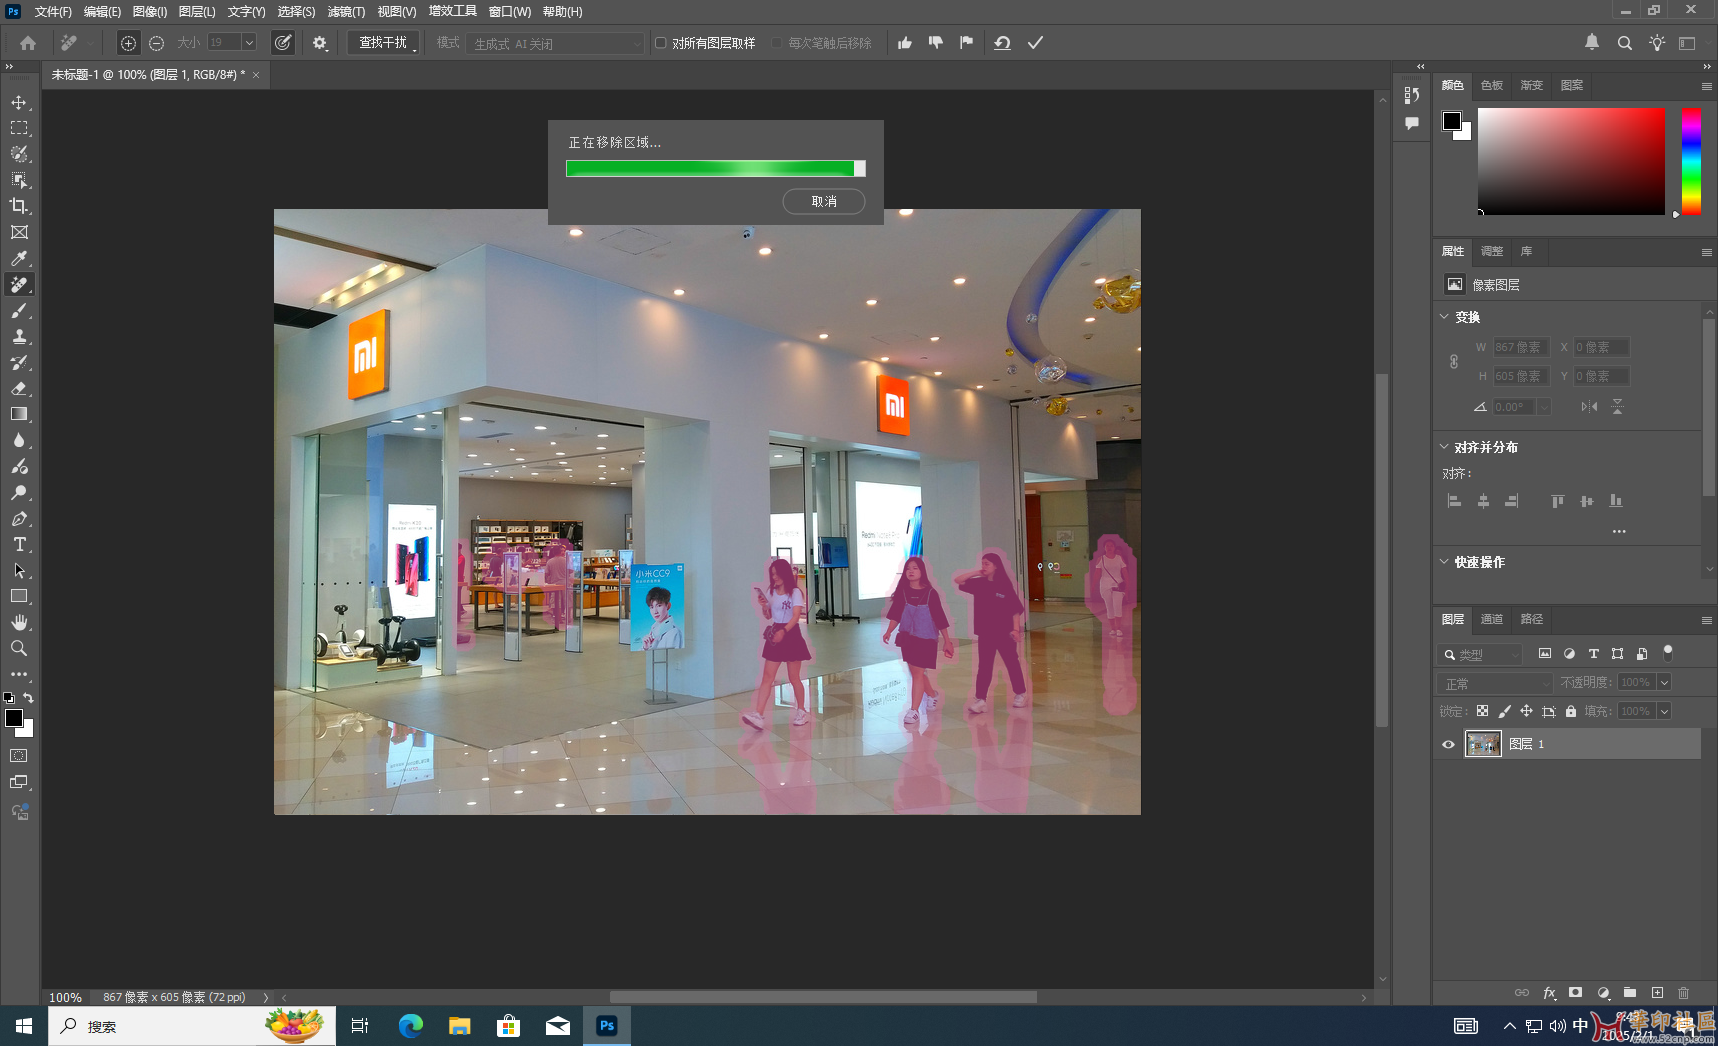Select the Horizontal Type tool
This screenshot has width=1718, height=1046.
click(19, 544)
